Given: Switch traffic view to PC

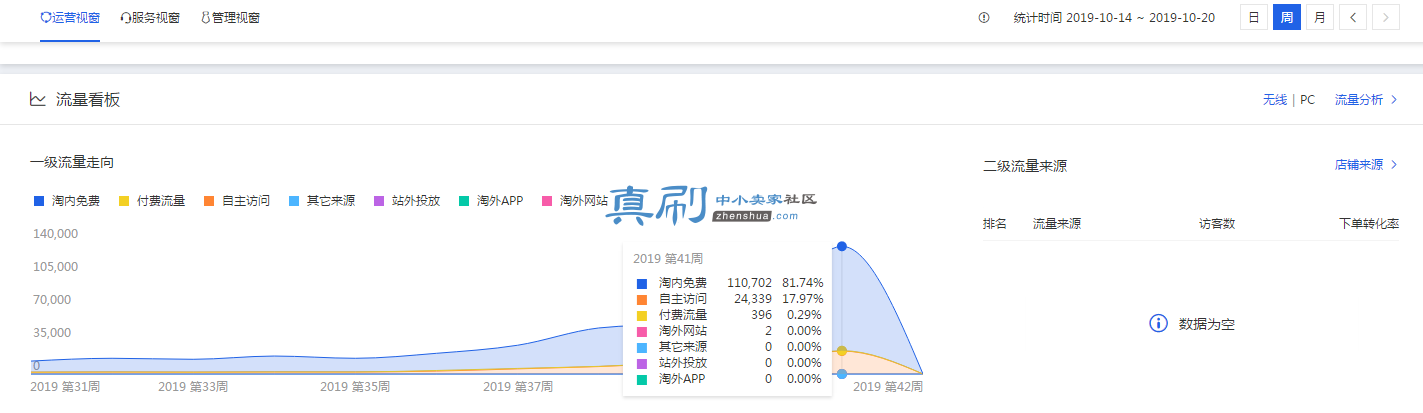Looking at the screenshot, I should [1307, 100].
